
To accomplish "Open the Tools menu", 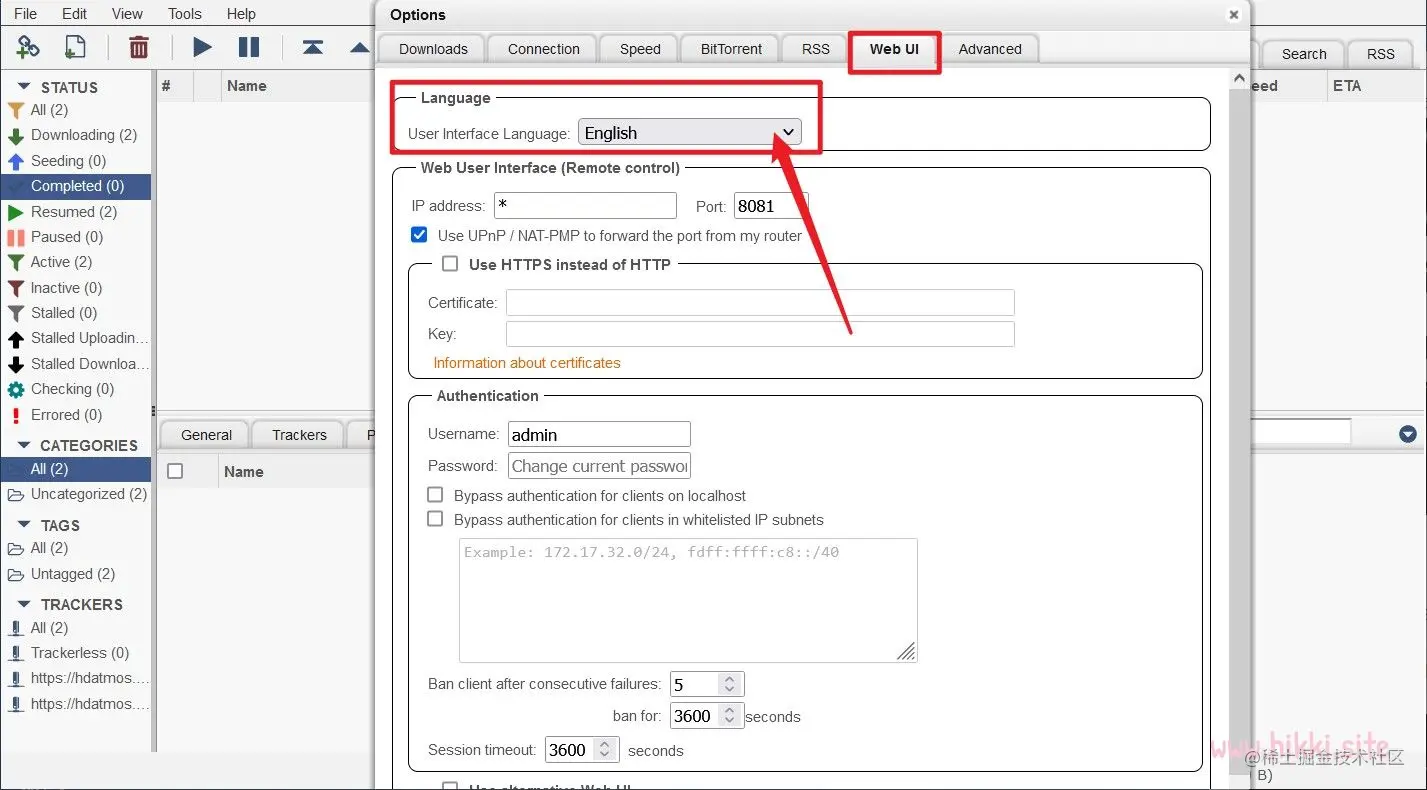I will tap(185, 14).
